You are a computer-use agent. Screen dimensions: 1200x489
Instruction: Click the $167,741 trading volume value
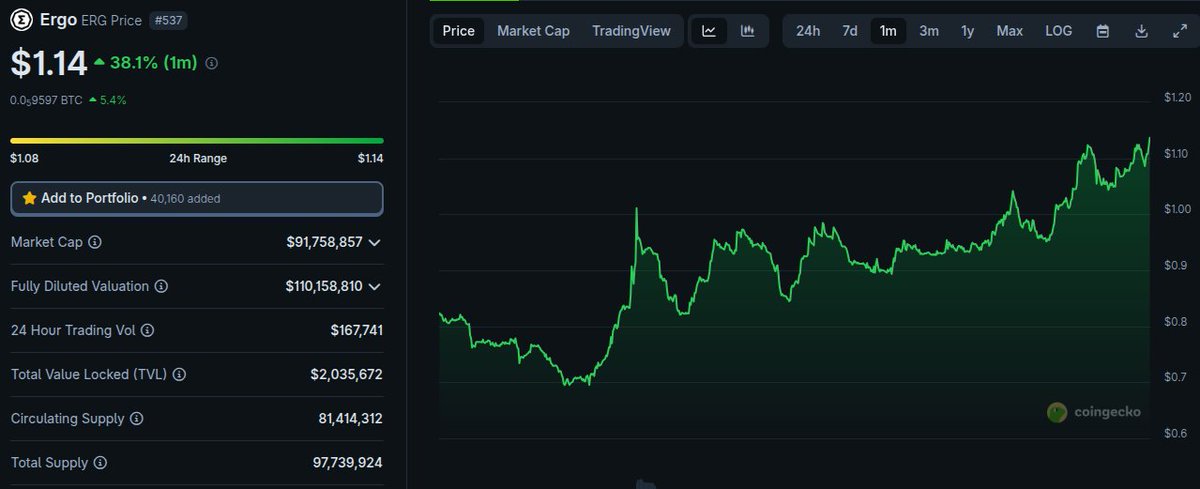pyautogui.click(x=357, y=330)
